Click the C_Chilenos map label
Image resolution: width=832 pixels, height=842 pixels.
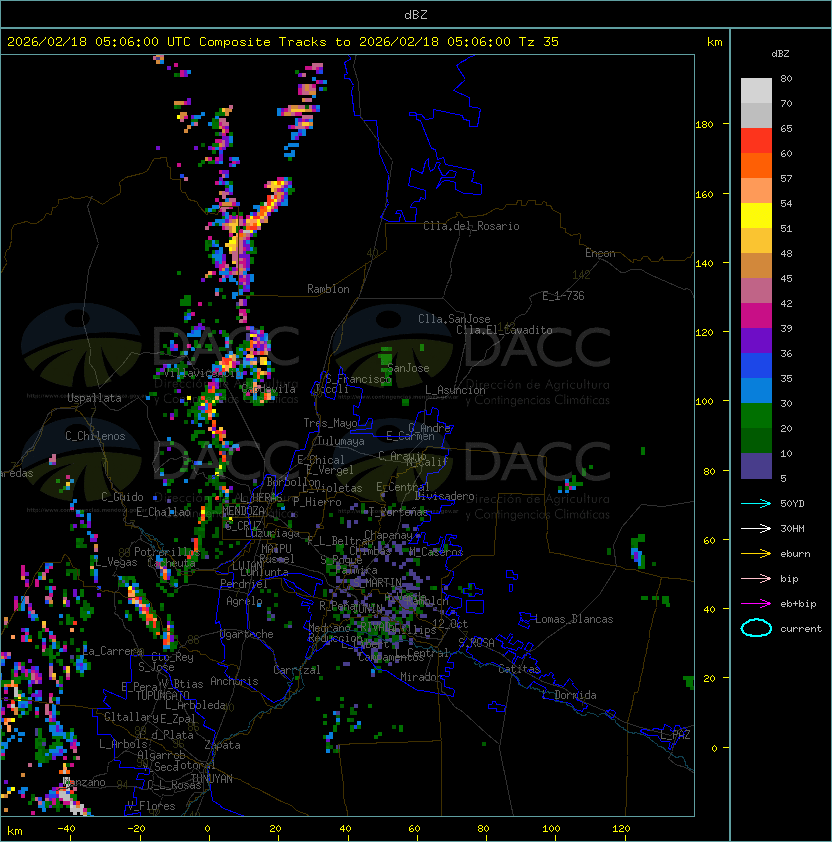95,436
